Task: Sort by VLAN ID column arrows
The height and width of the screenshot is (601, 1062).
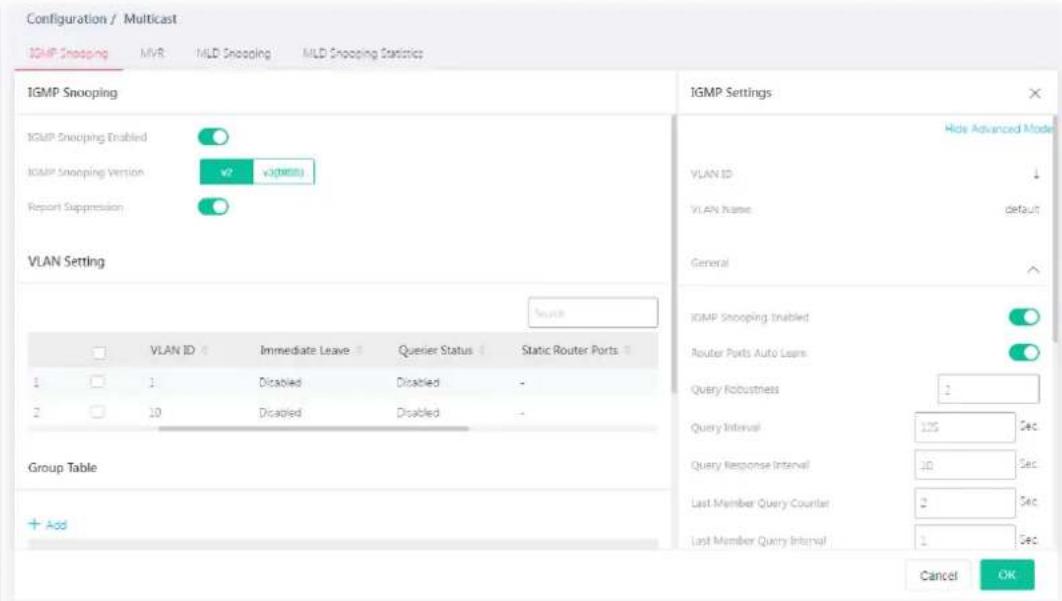Action: [205, 350]
